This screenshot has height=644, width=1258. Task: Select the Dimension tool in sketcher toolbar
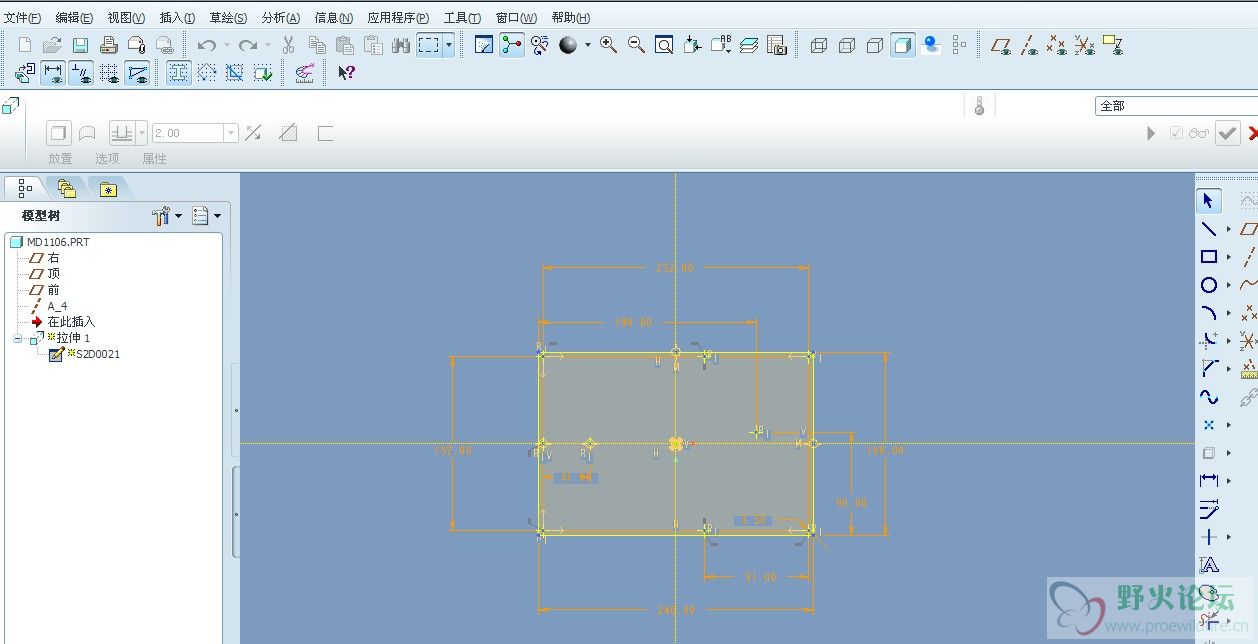click(1209, 481)
